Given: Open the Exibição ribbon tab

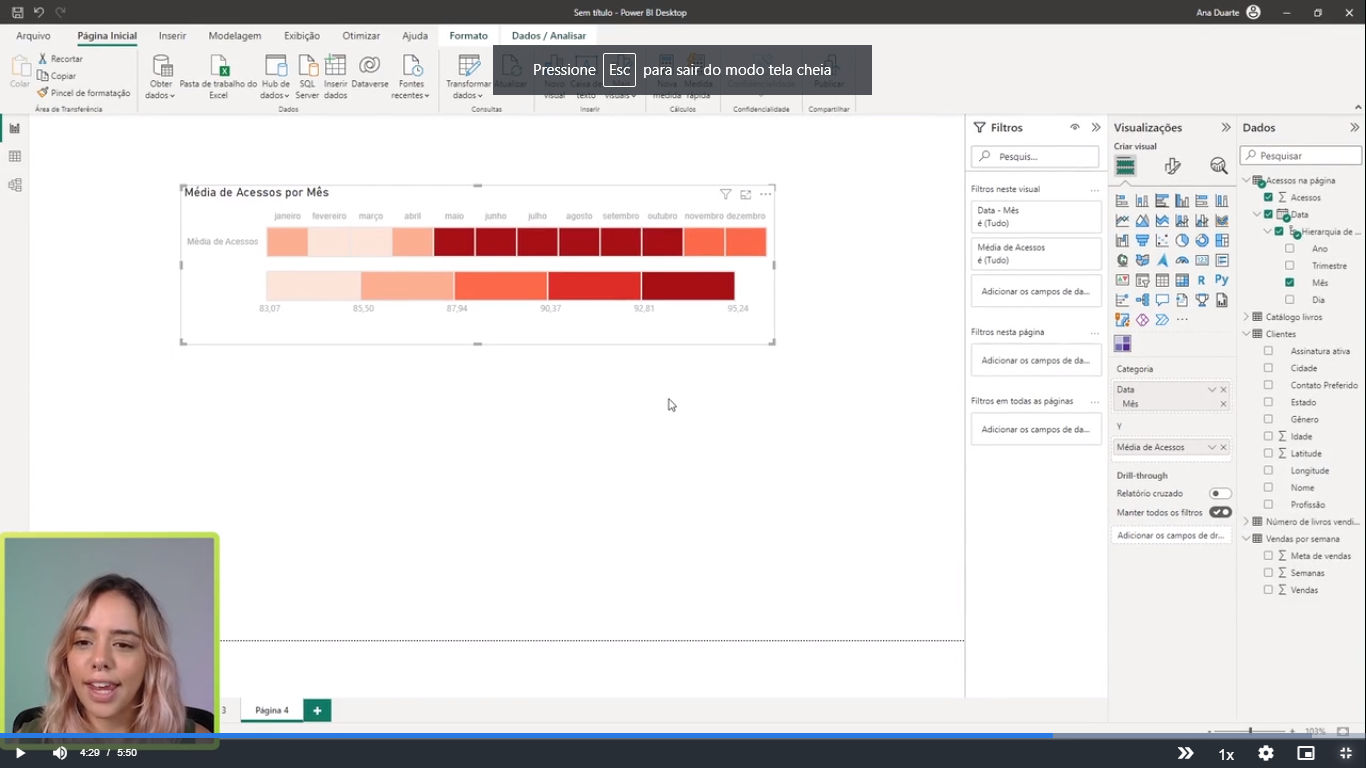Looking at the screenshot, I should click(x=302, y=35).
